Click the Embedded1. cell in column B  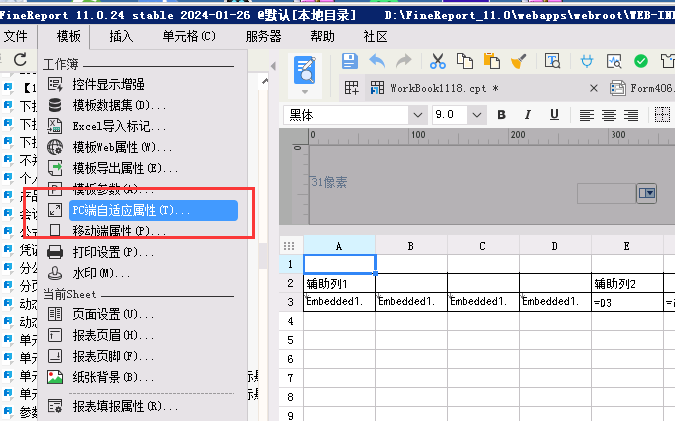pyautogui.click(x=411, y=302)
